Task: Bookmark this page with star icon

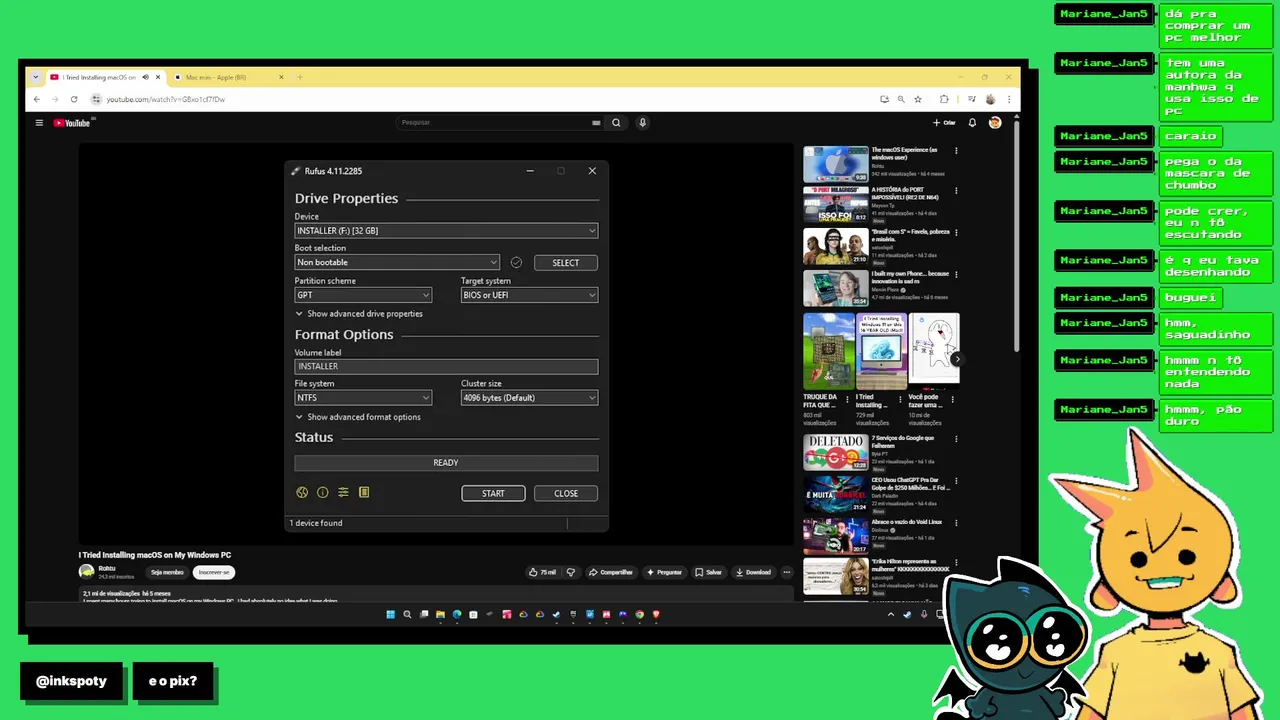Action: (x=918, y=99)
